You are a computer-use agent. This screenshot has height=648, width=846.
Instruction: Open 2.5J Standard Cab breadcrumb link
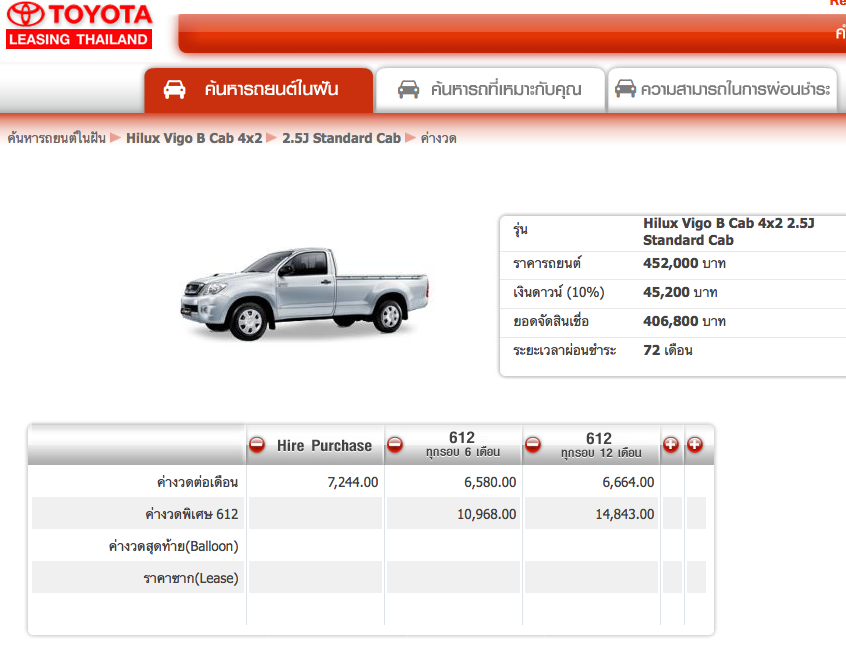[342, 138]
